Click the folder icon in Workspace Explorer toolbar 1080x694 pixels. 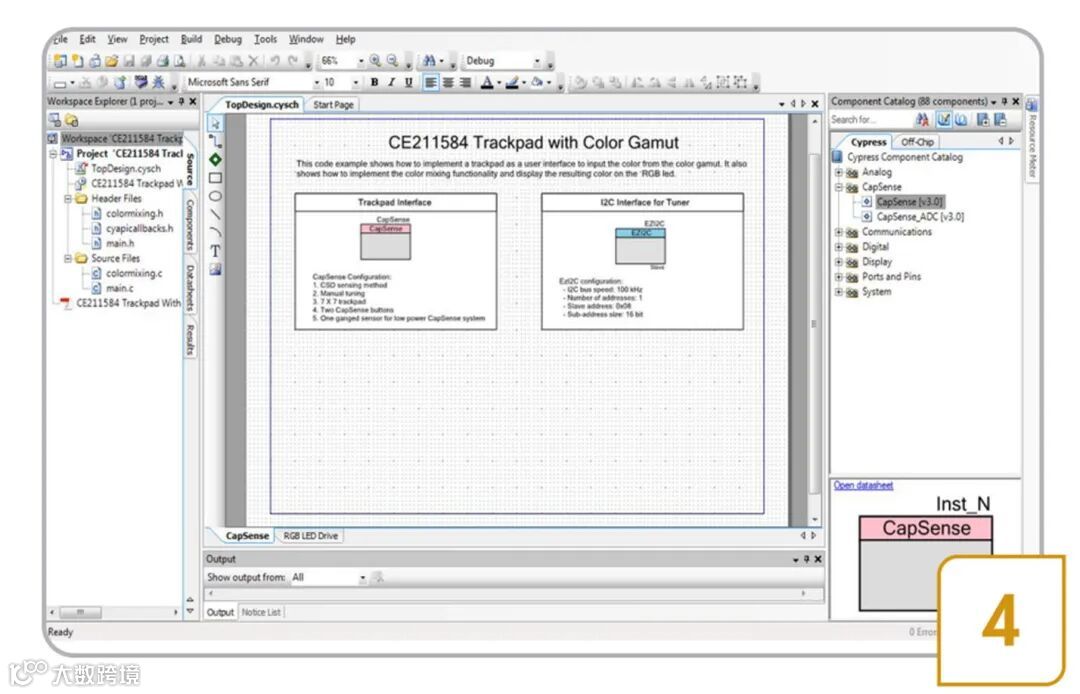point(72,120)
